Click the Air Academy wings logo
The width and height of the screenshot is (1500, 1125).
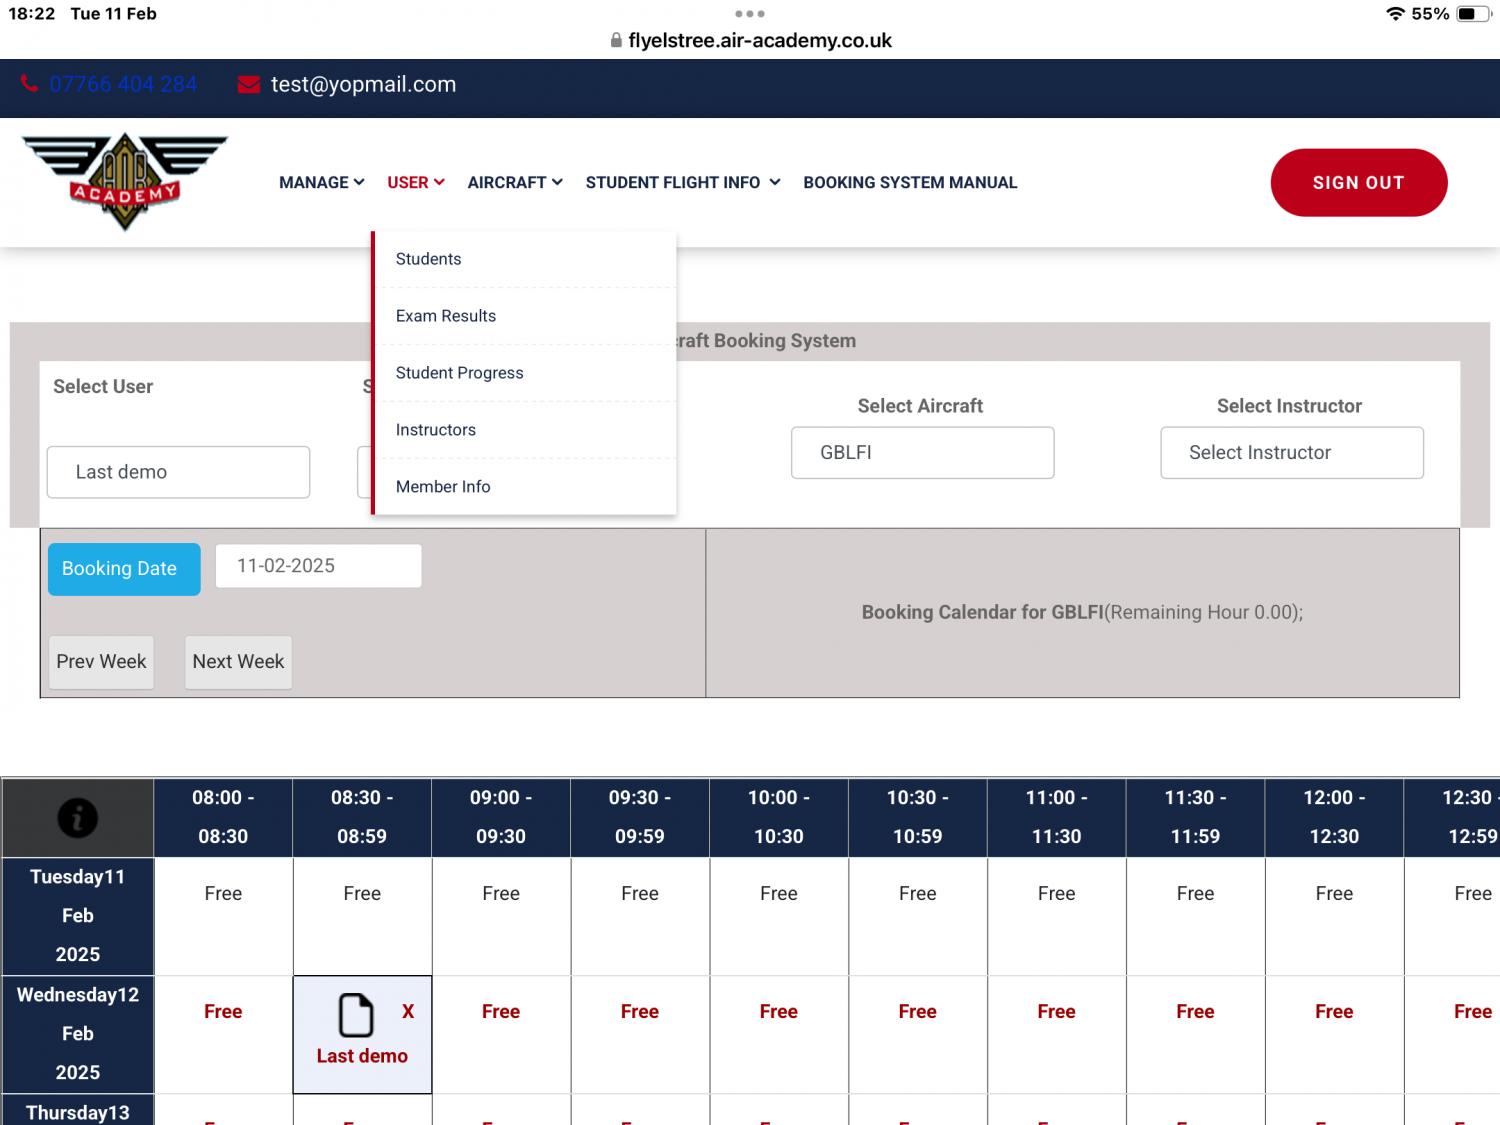124,181
